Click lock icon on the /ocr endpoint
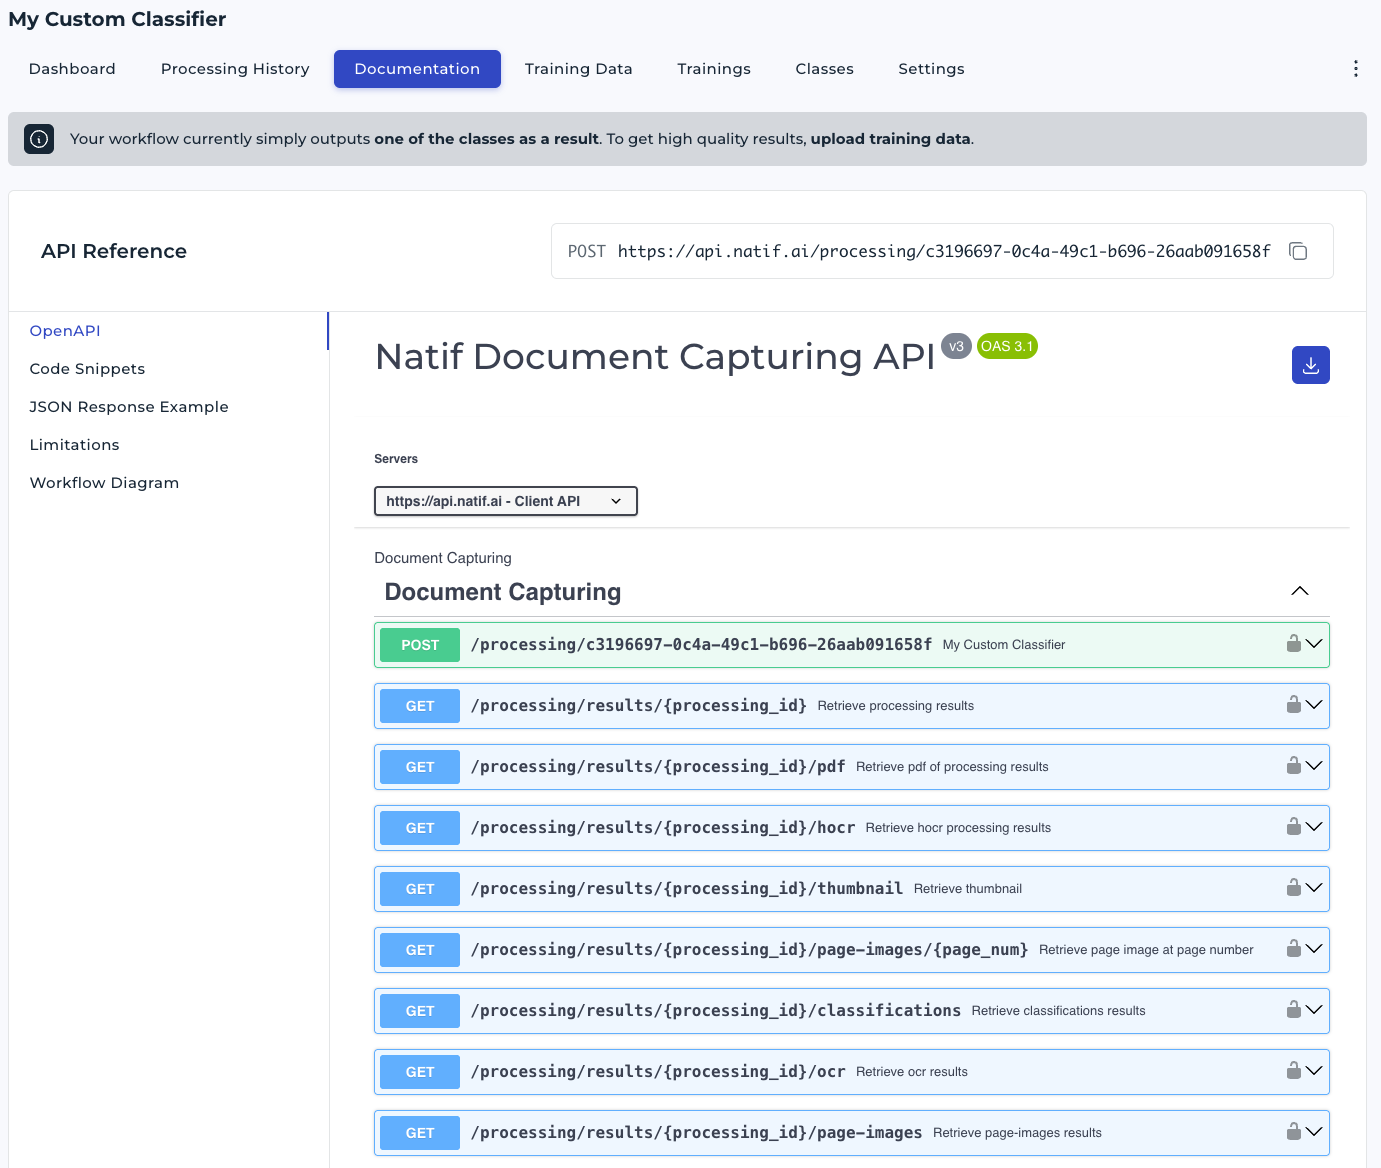Screen dimensions: 1381x1168 (x=1293, y=1071)
